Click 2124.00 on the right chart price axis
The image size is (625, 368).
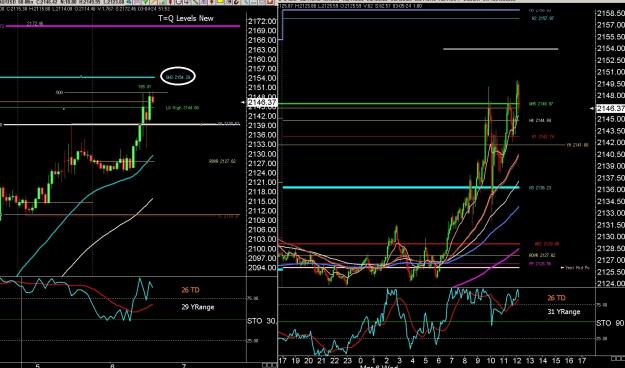[x=611, y=284]
